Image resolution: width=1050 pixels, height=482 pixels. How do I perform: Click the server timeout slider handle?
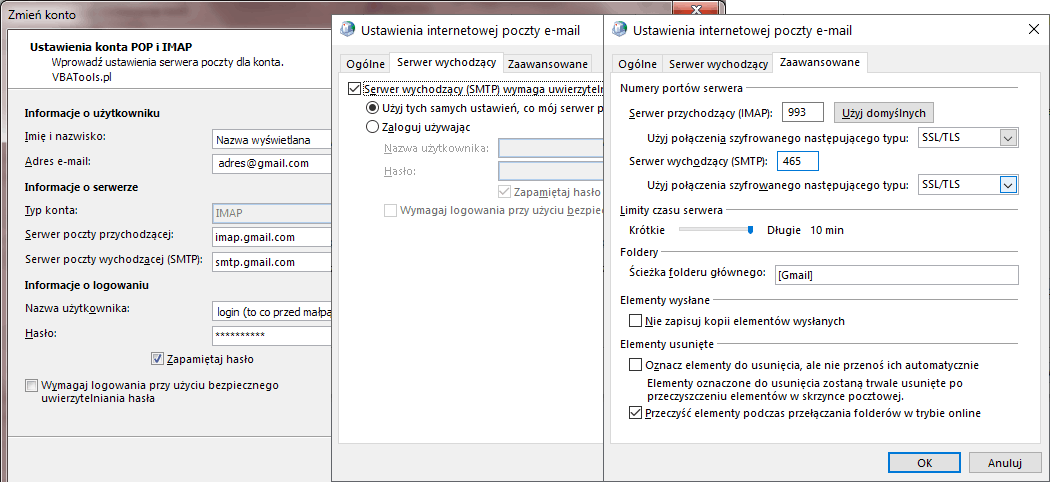click(751, 230)
